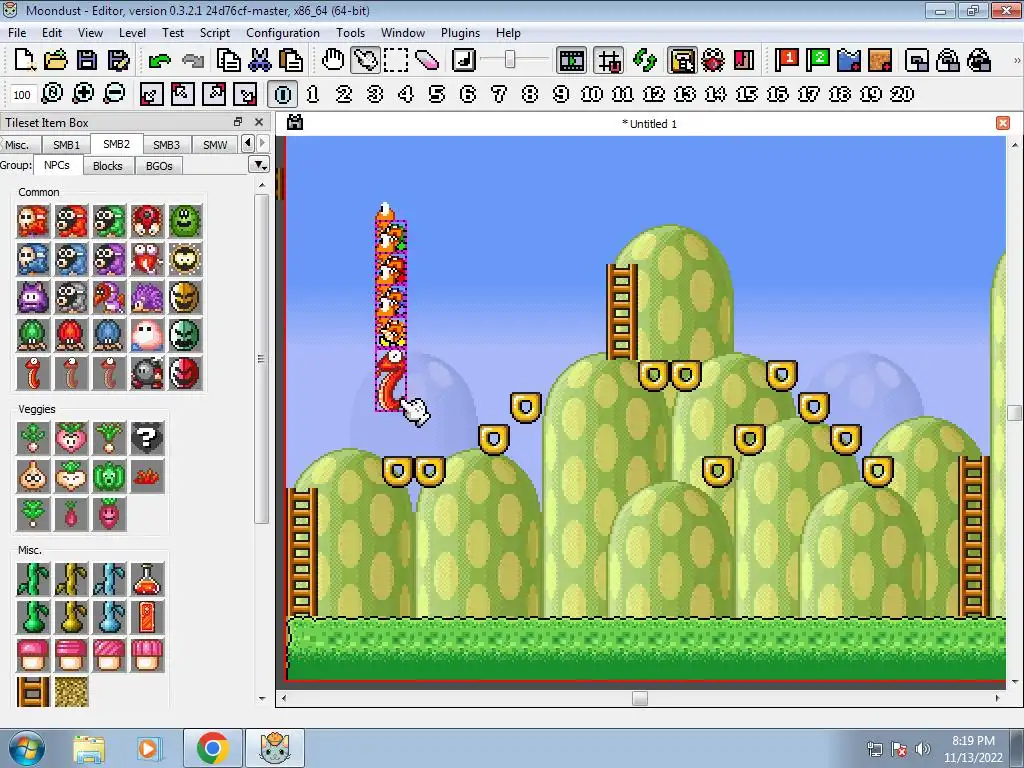Switch to the SMB3 tileset tab

pyautogui.click(x=166, y=144)
